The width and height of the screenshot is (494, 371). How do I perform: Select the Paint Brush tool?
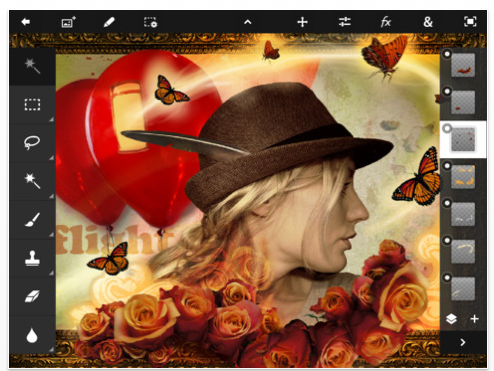pos(32,220)
